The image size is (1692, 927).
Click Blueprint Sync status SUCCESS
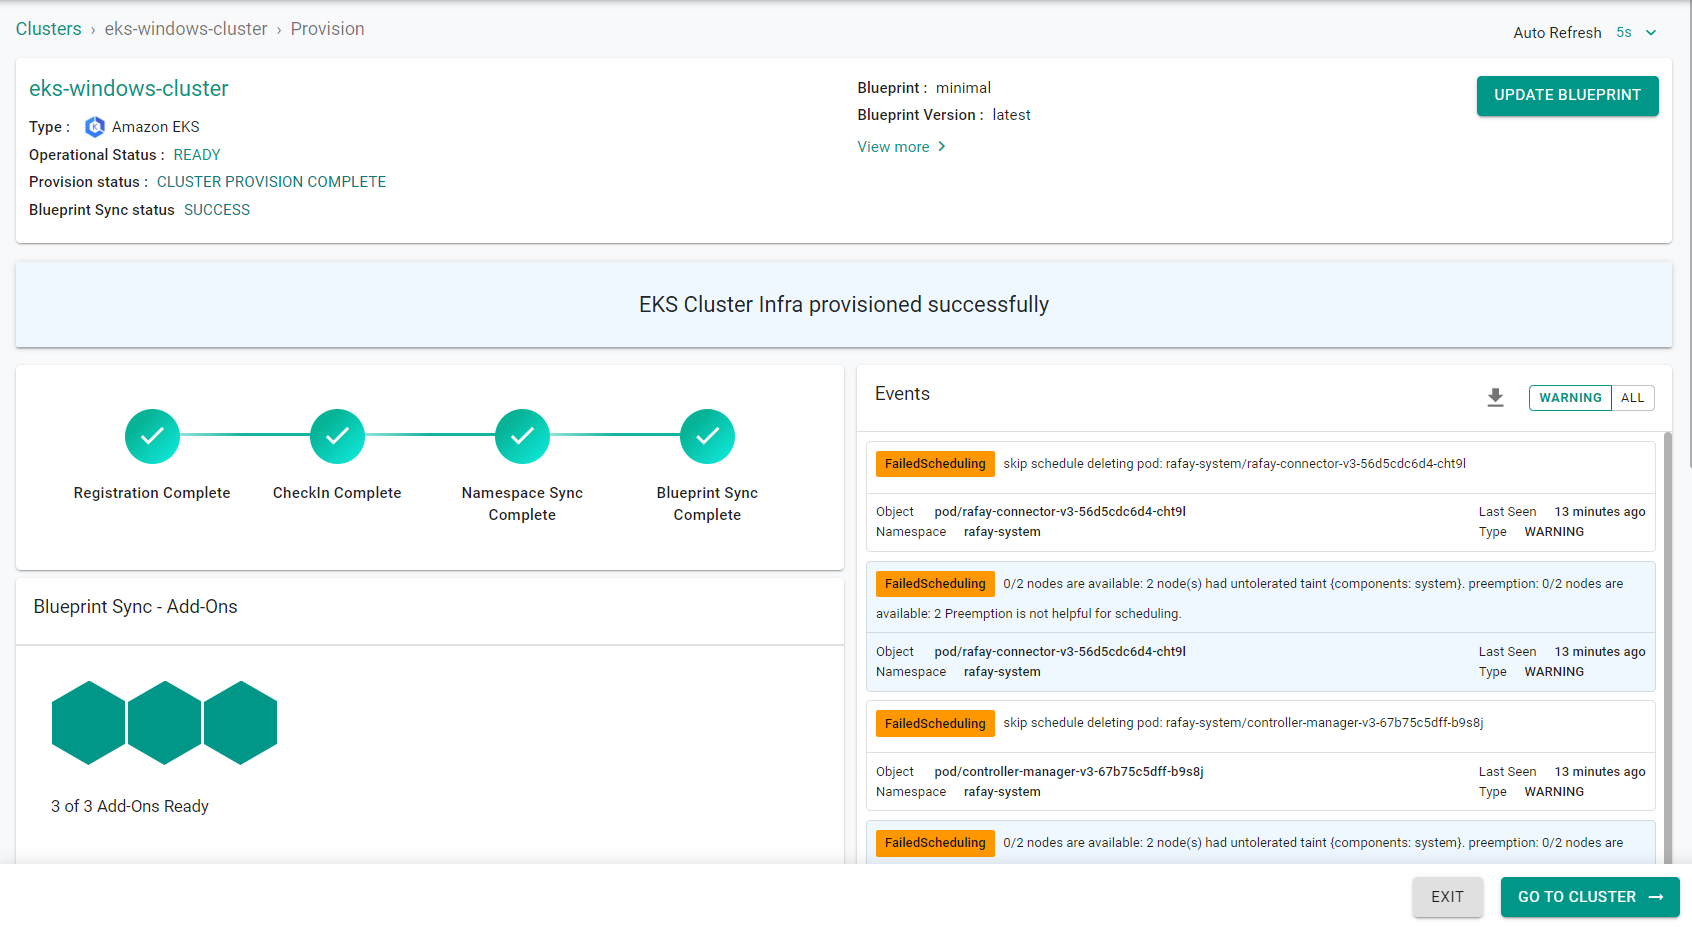pos(217,210)
